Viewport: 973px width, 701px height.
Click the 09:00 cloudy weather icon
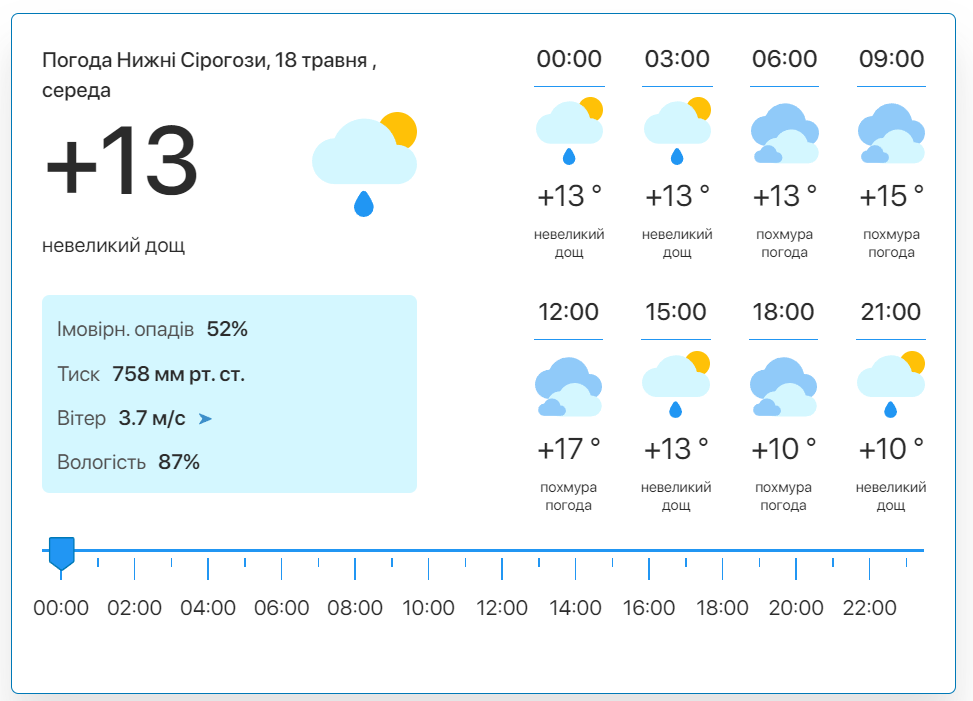[x=891, y=133]
